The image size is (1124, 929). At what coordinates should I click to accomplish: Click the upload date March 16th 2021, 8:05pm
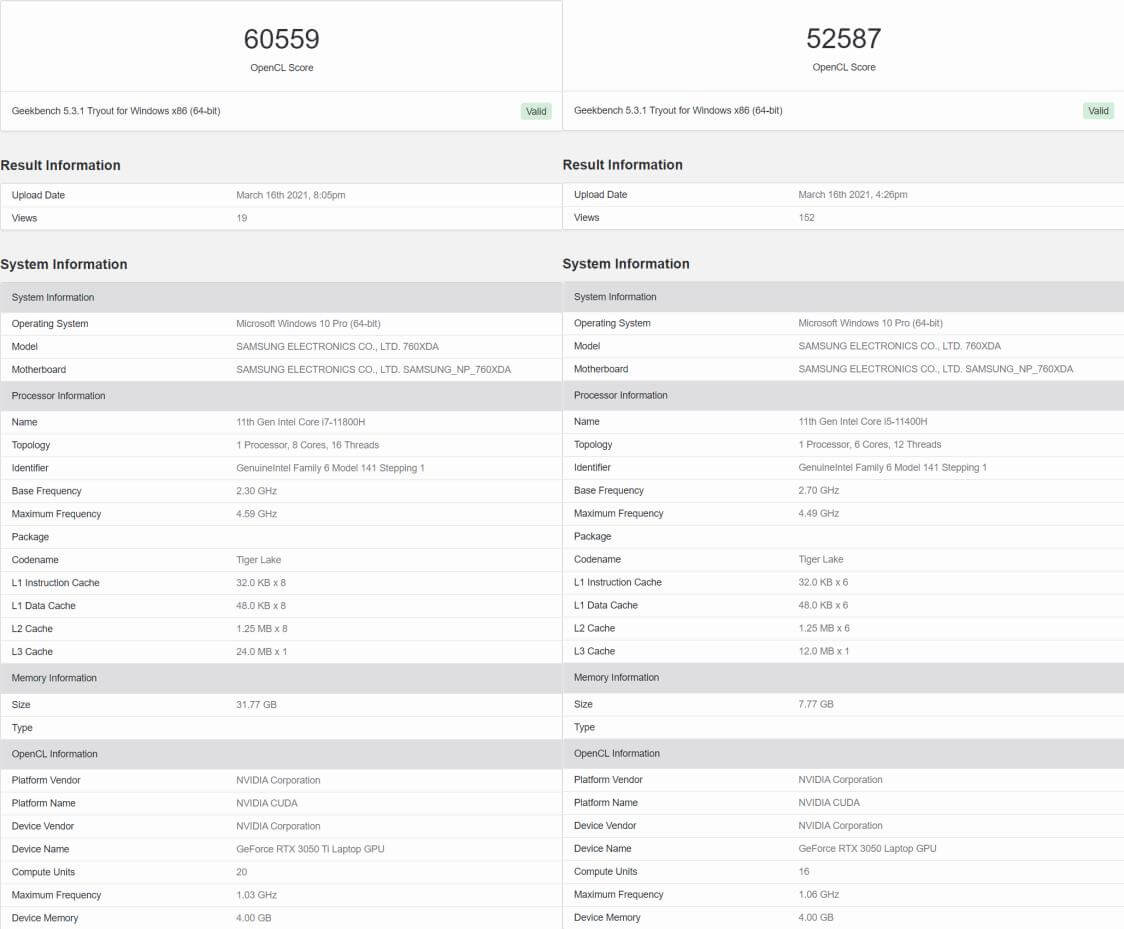tap(290, 195)
